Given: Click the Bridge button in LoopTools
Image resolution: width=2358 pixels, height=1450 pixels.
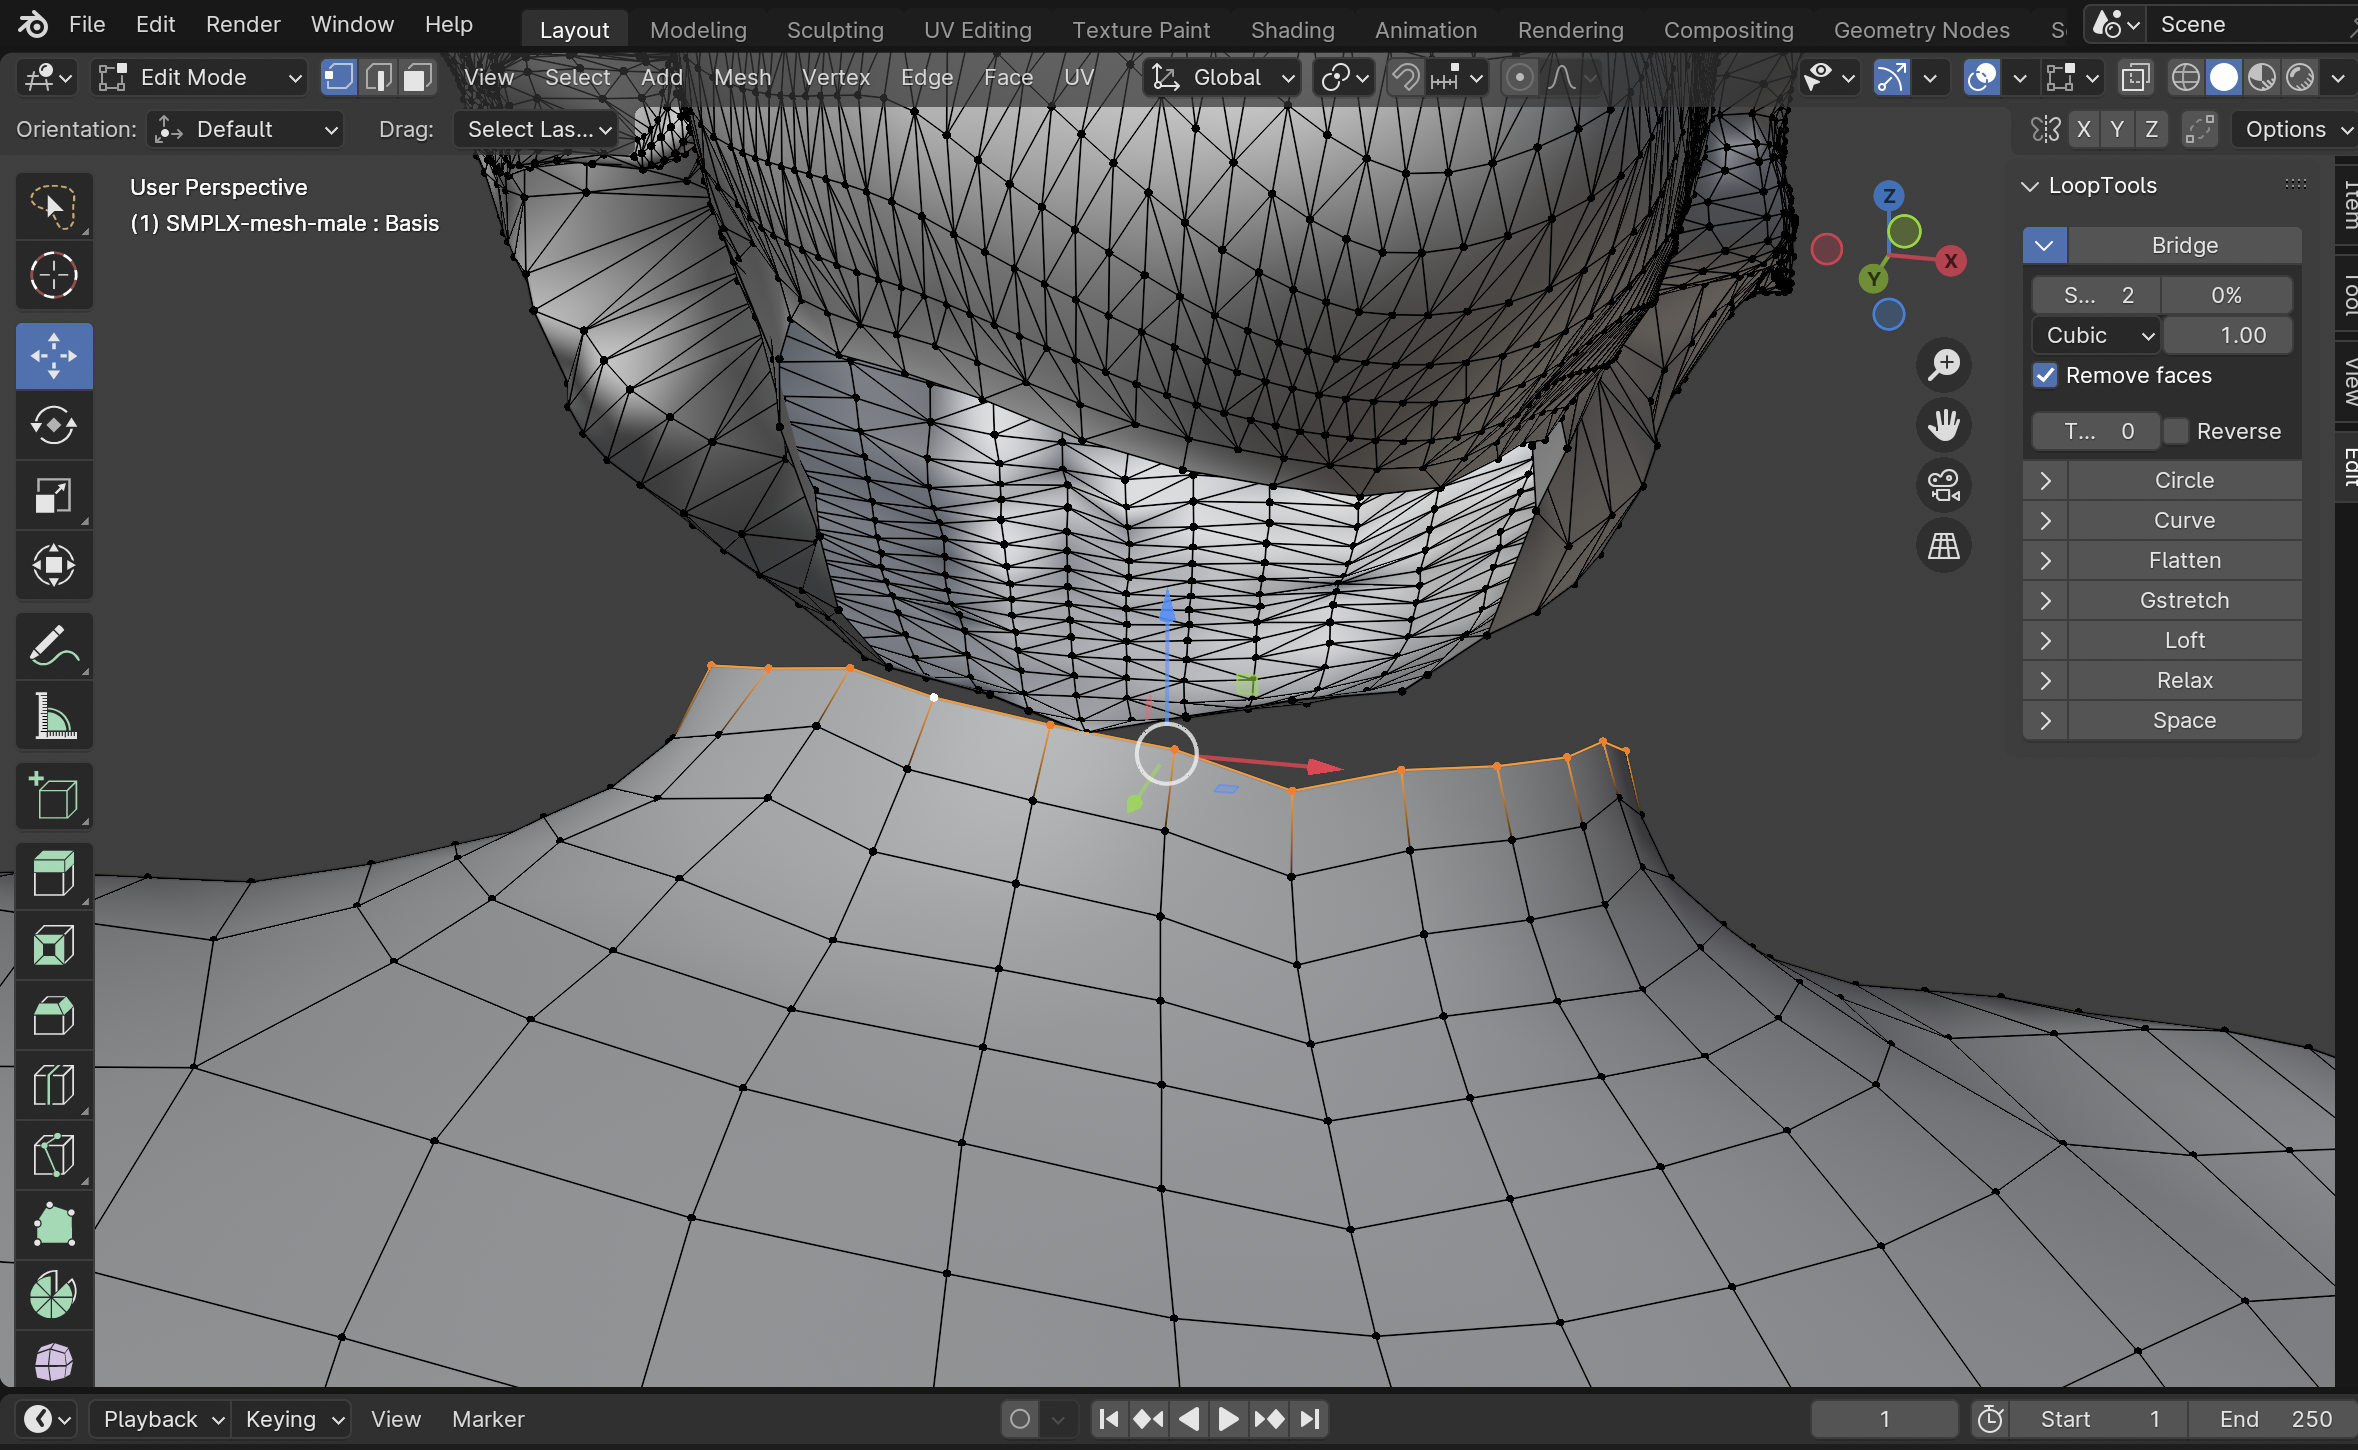Looking at the screenshot, I should (x=2183, y=245).
